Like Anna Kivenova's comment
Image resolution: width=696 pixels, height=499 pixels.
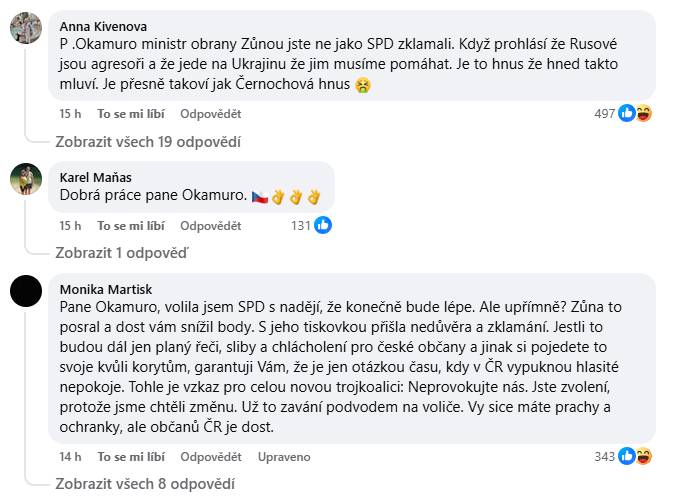[x=131, y=114]
